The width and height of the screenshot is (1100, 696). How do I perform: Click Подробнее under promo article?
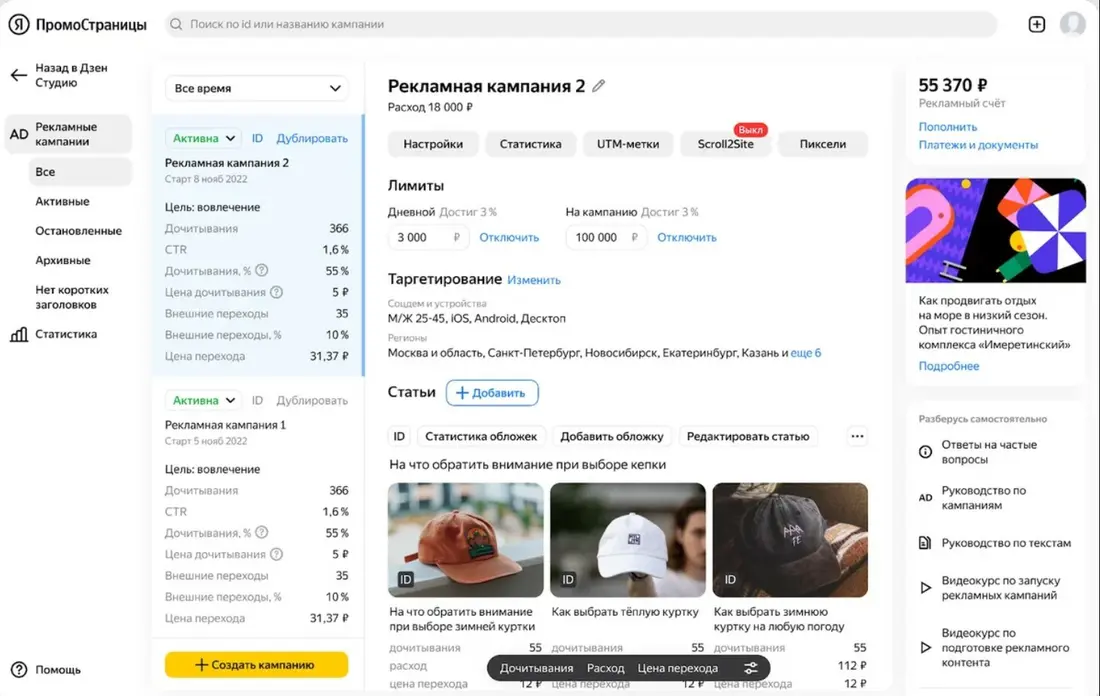tap(948, 366)
